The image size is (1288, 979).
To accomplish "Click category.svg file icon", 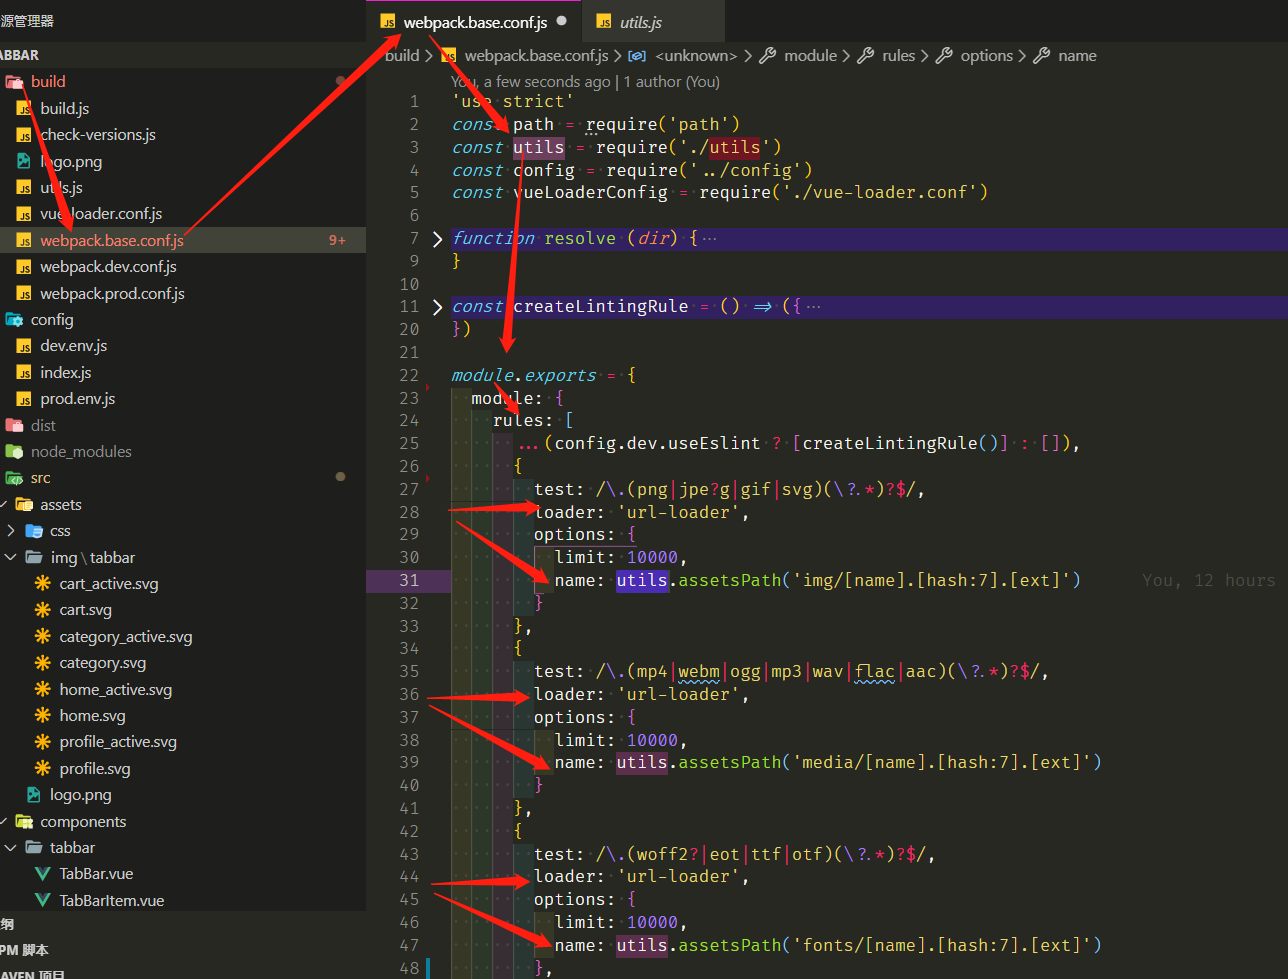I will coord(43,663).
